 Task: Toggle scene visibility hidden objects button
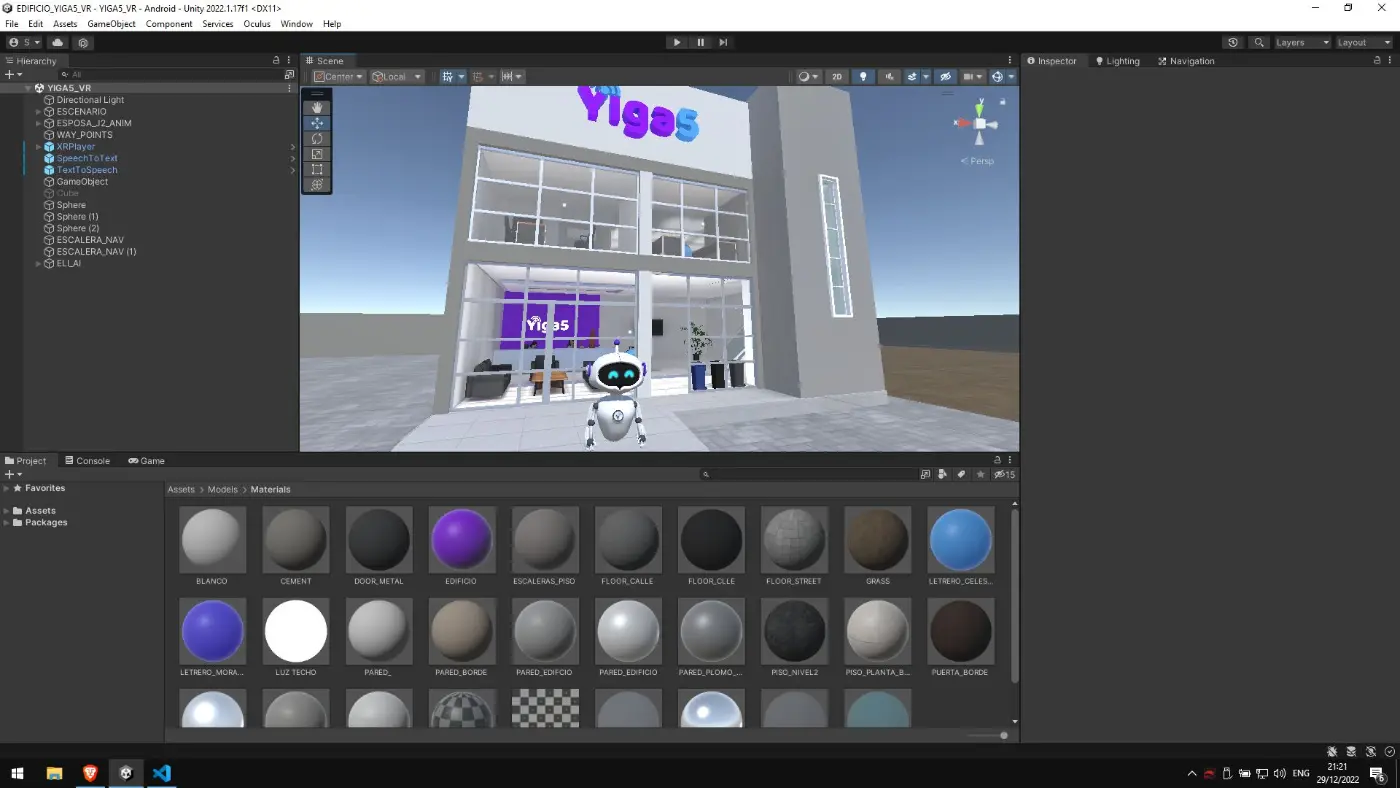pos(945,77)
